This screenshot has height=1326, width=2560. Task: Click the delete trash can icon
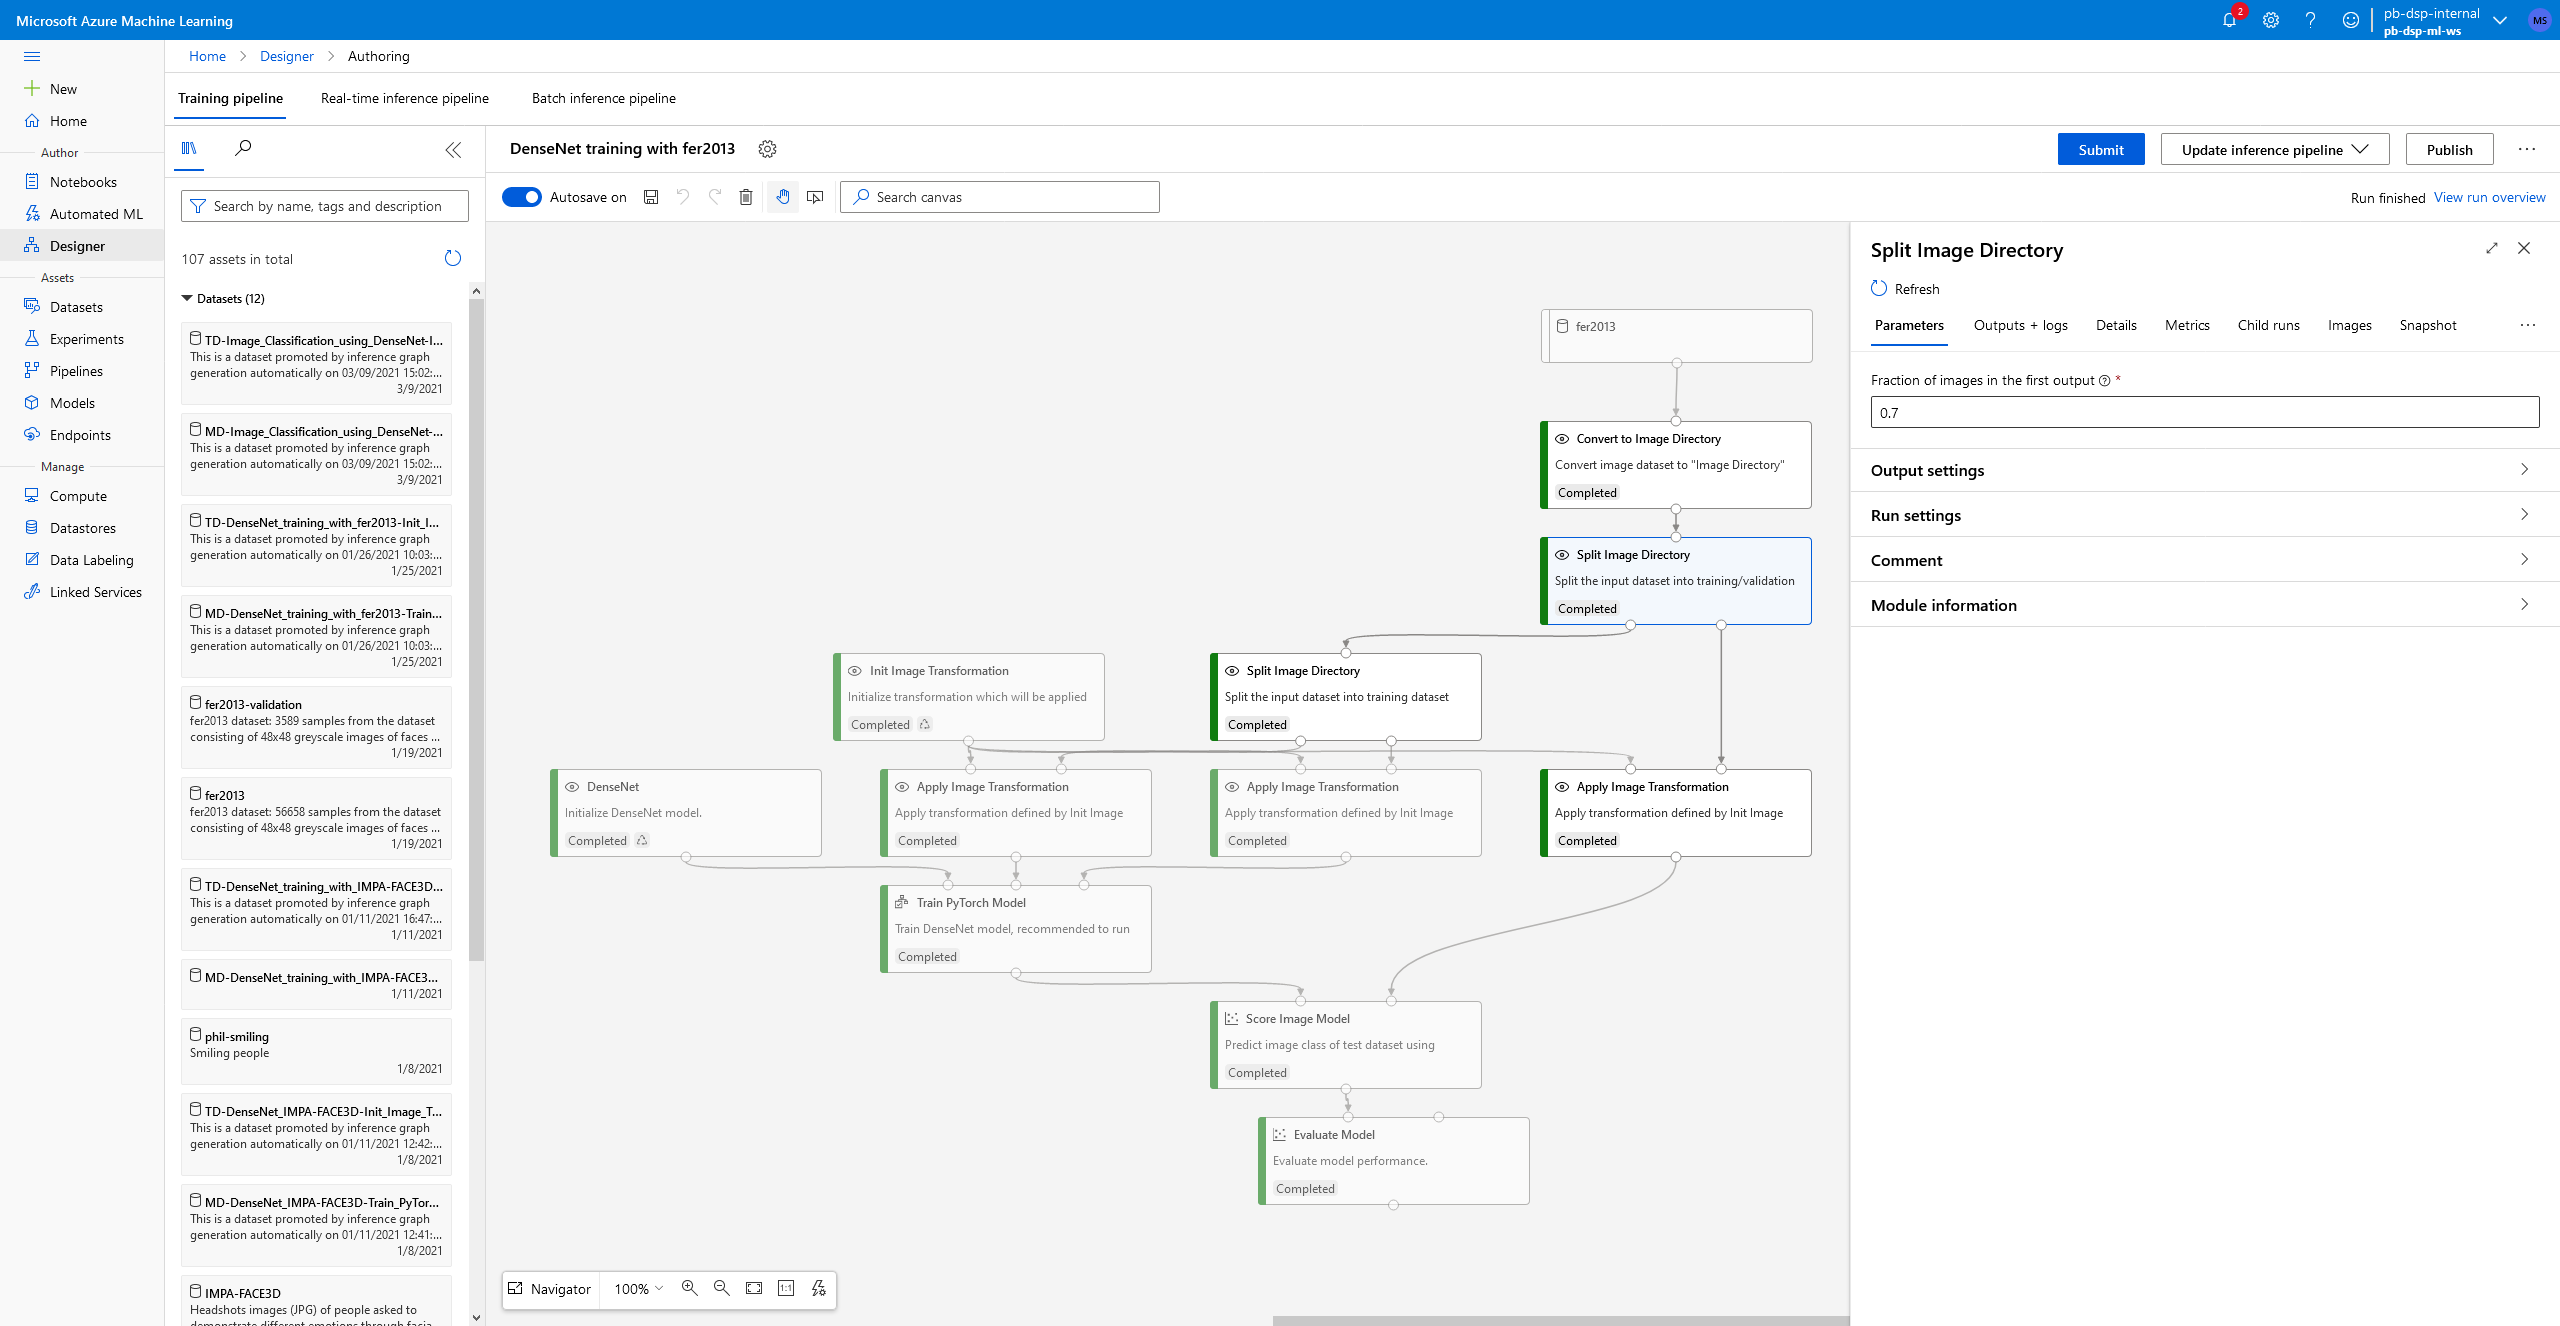click(x=746, y=197)
